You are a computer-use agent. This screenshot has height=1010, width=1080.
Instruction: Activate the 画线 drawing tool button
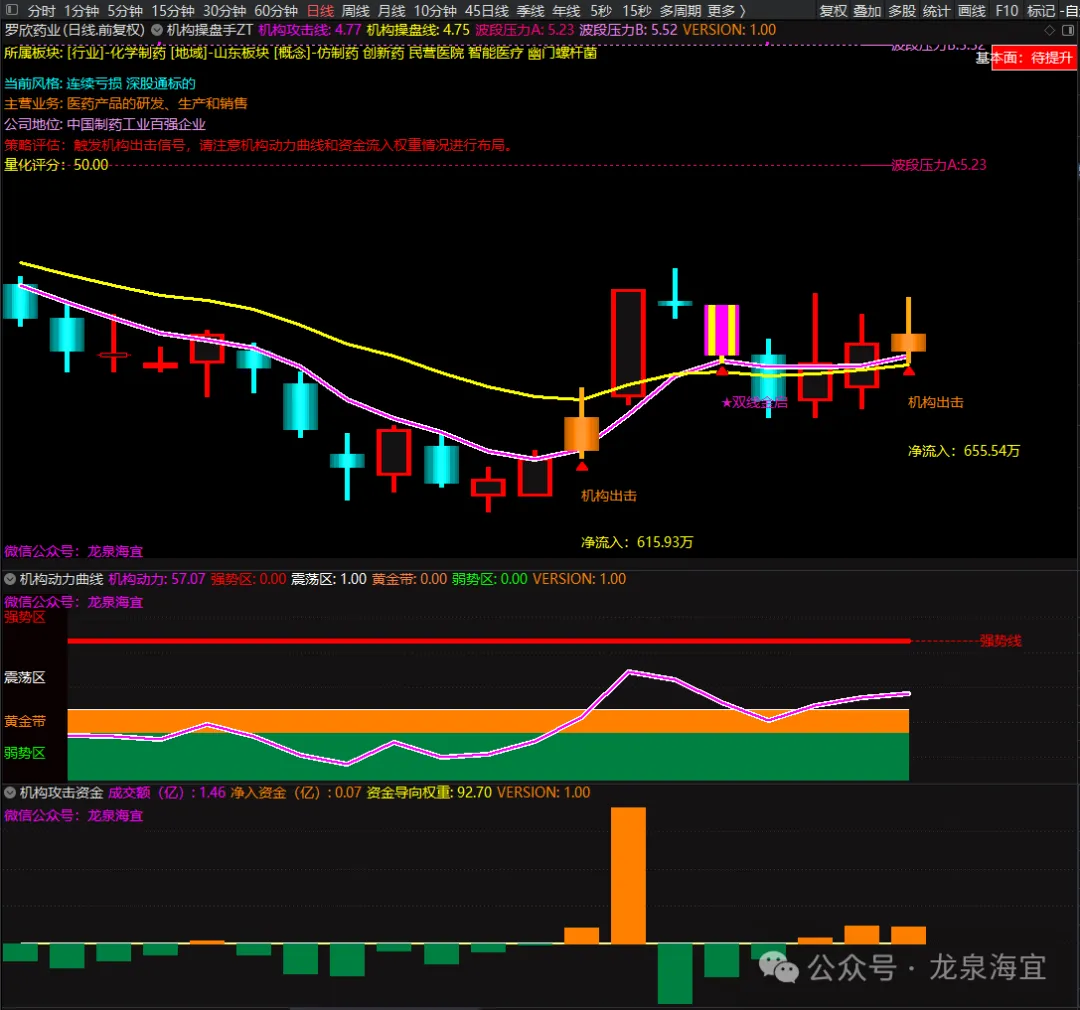click(x=972, y=11)
